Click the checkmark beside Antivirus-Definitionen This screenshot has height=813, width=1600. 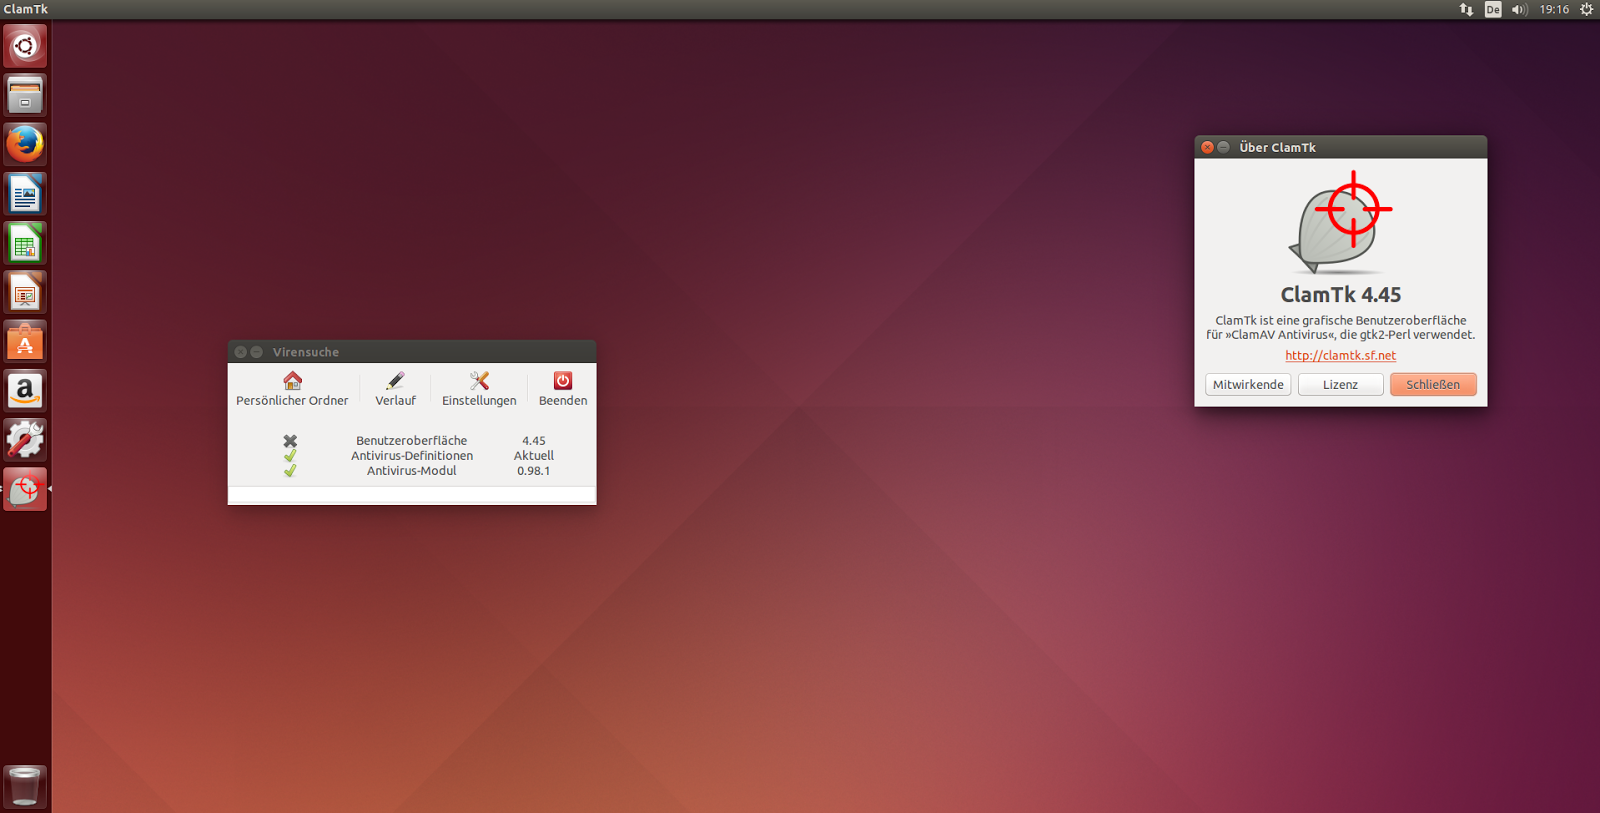(290, 456)
